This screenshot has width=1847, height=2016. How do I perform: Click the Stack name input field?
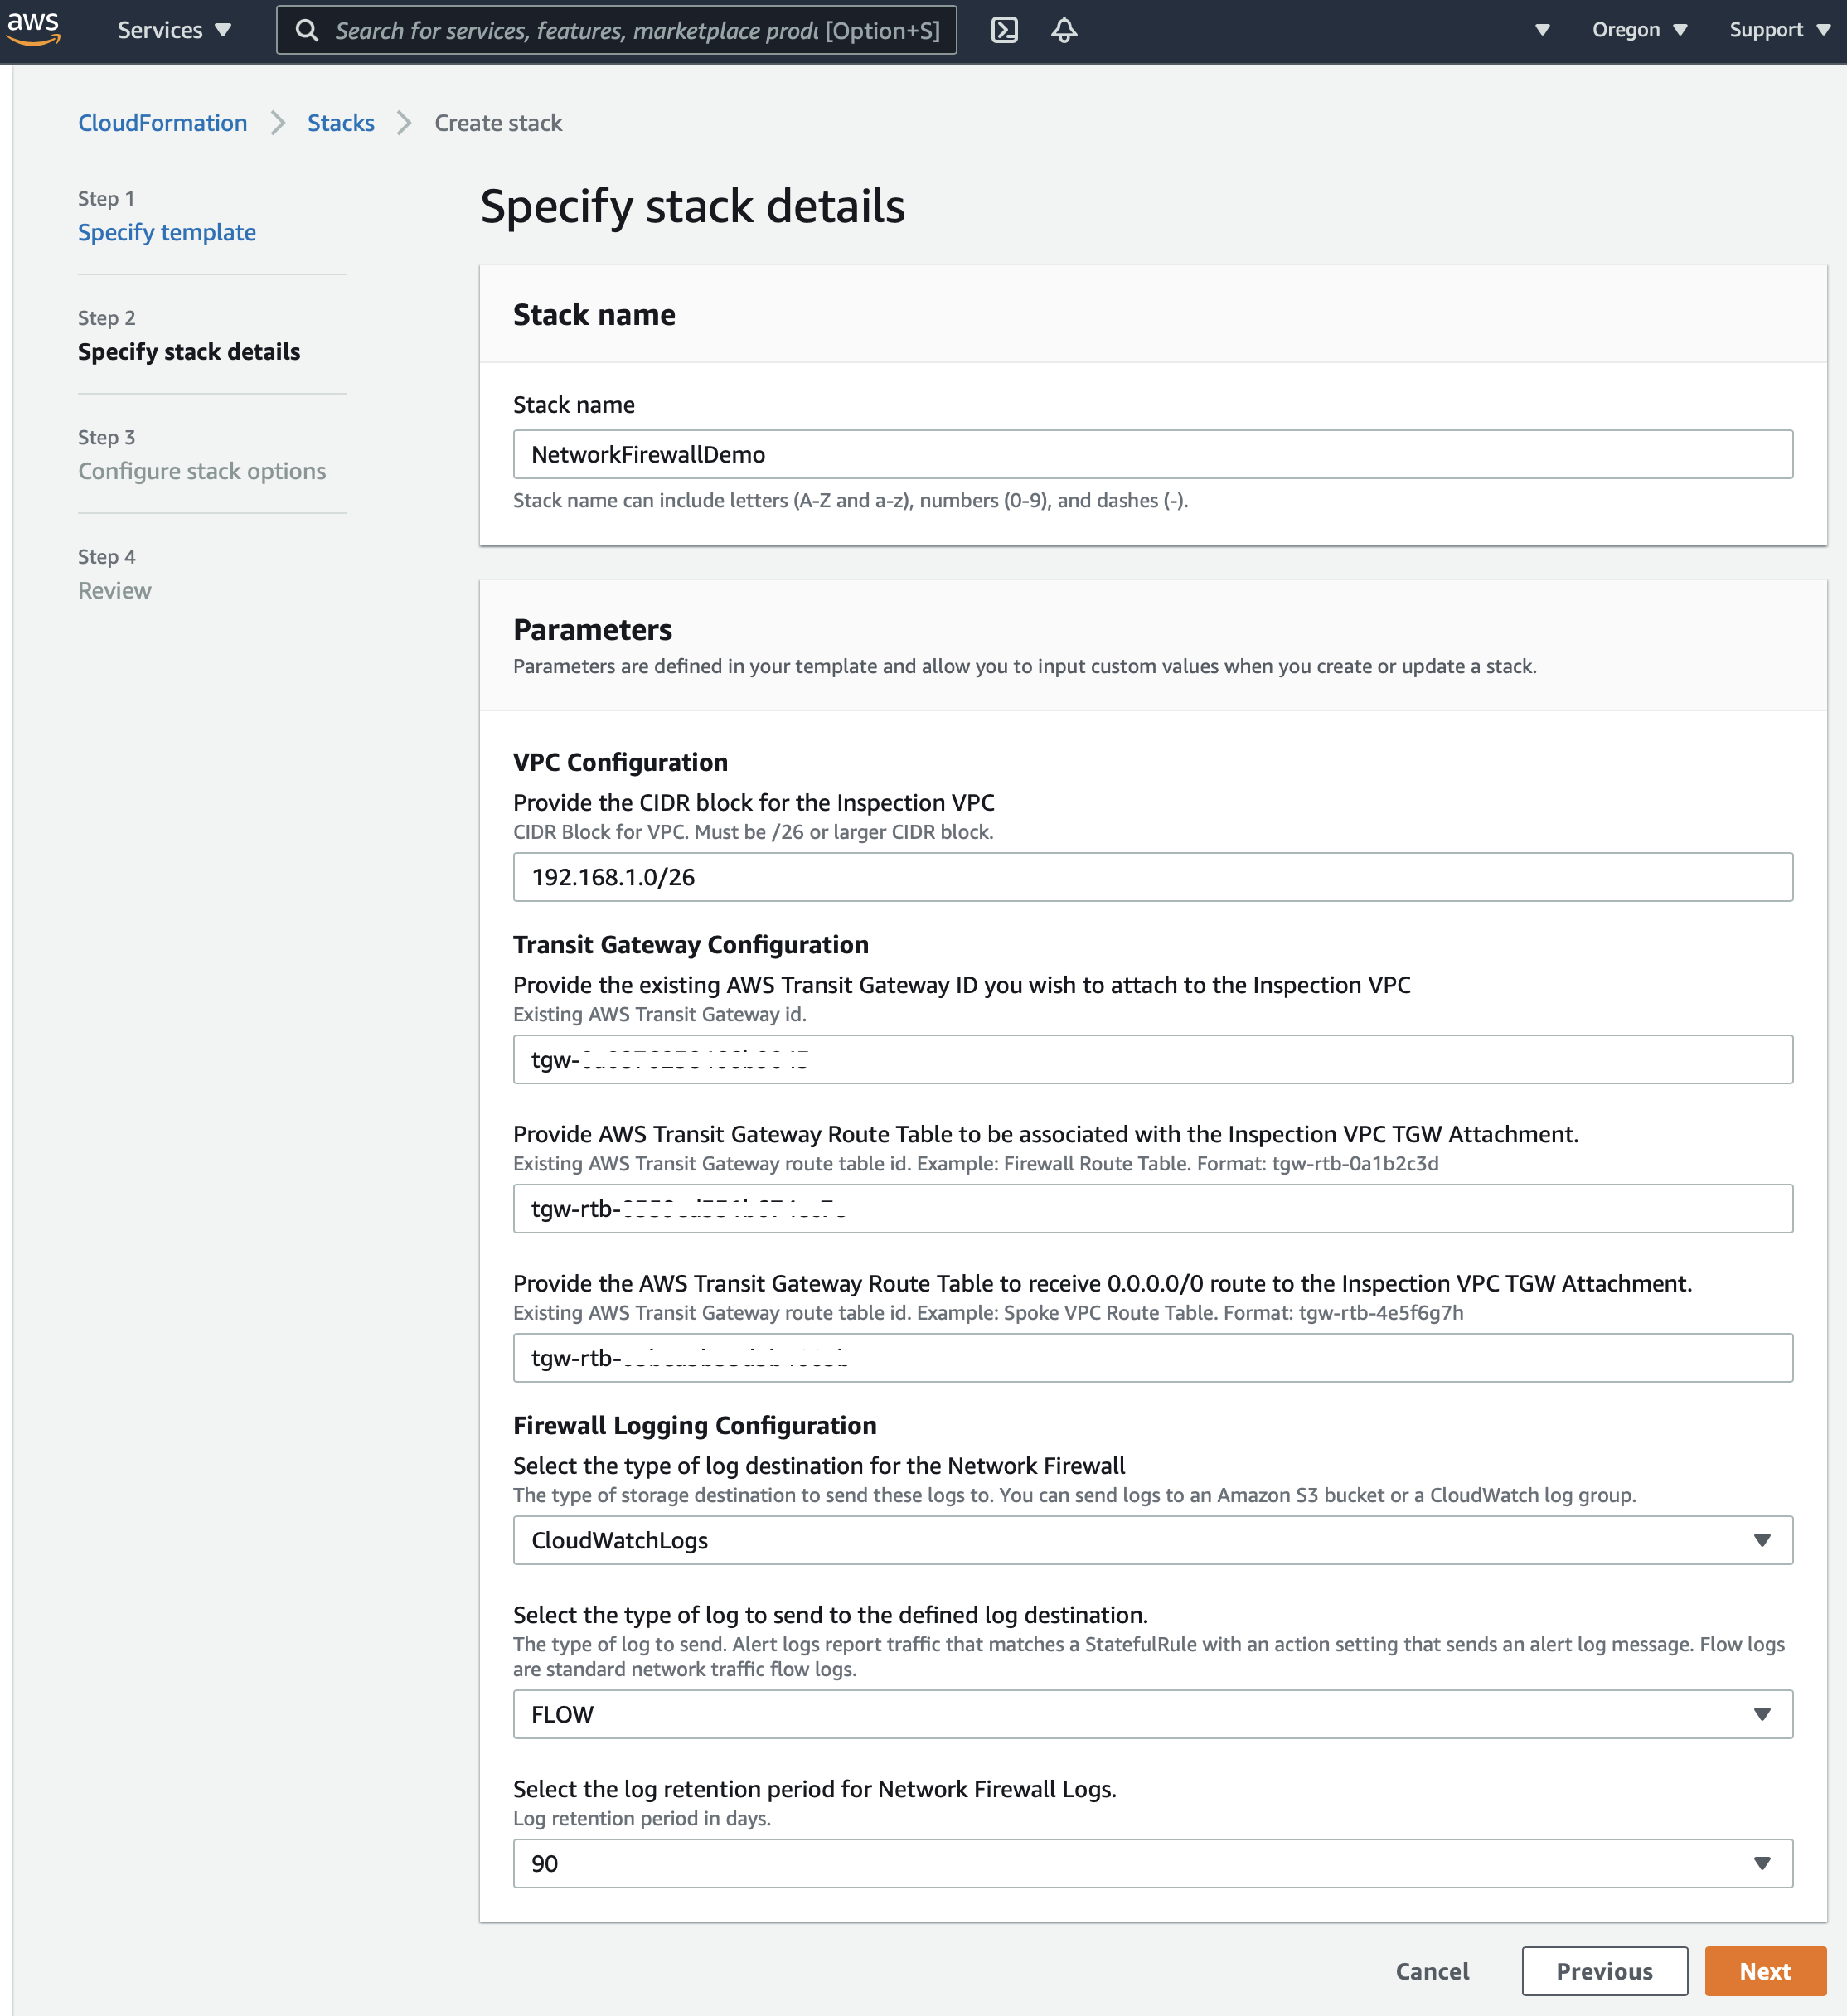[x=1152, y=454]
